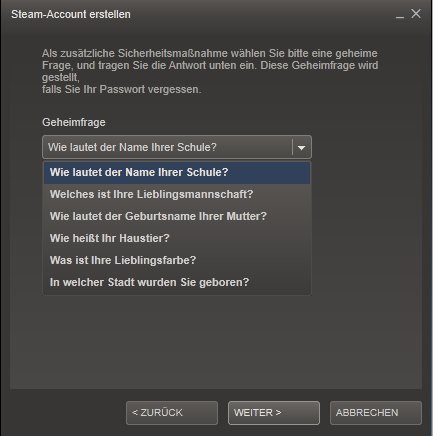Click the 'falls Sie Ihr Passwort vergessen.' text line
This screenshot has width=433, height=436.
(x=122, y=89)
